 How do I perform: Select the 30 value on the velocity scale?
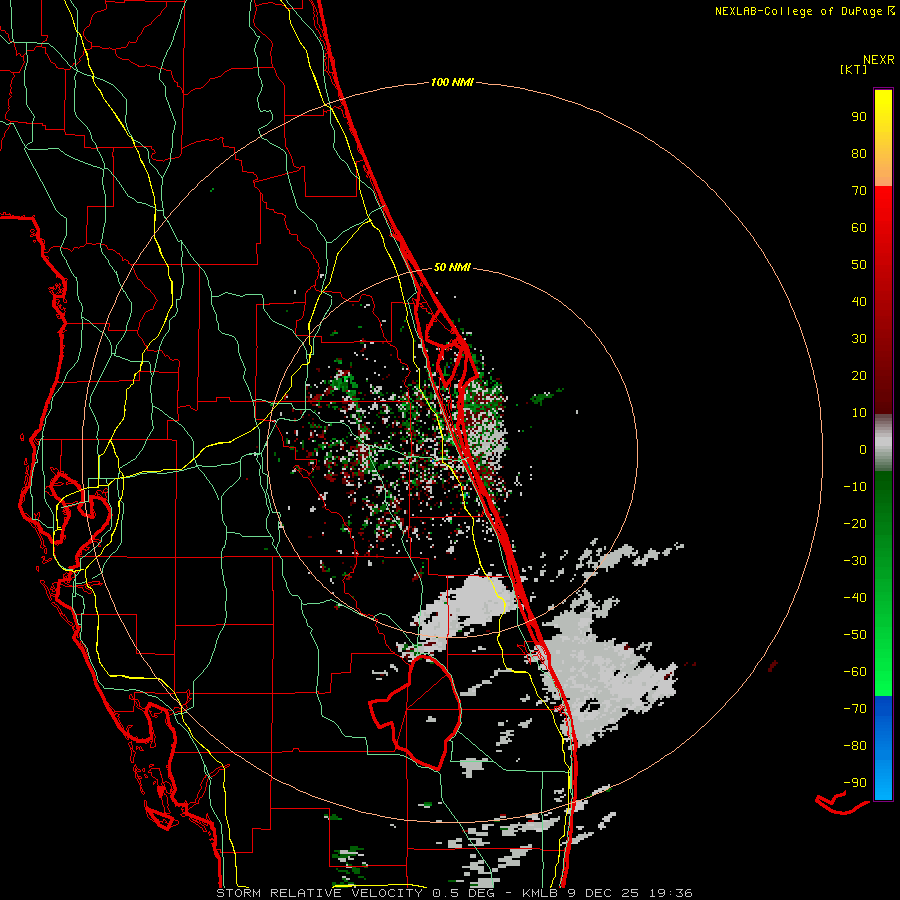pos(859,339)
